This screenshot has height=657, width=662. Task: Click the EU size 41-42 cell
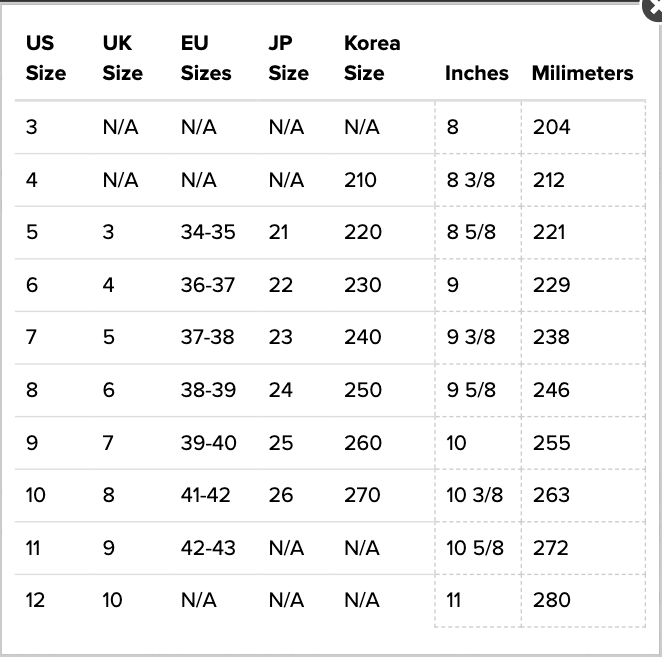point(206,495)
